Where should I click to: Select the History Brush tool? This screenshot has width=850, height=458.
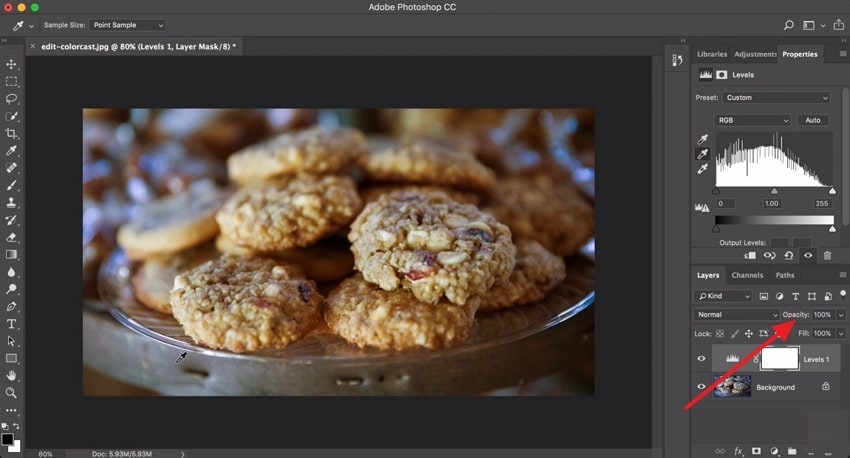point(11,220)
